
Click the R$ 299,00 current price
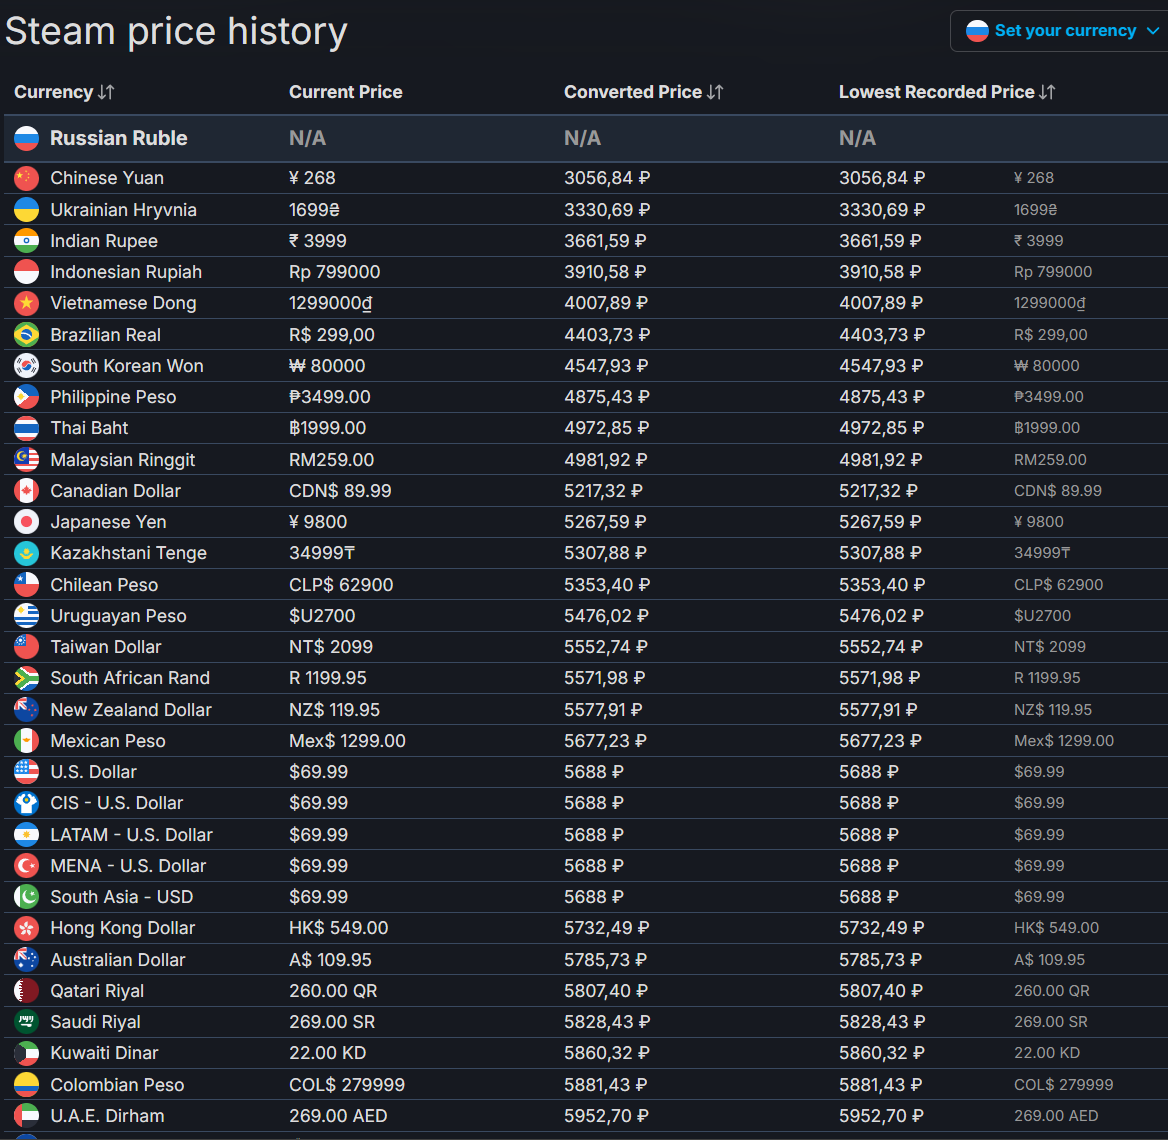point(331,335)
